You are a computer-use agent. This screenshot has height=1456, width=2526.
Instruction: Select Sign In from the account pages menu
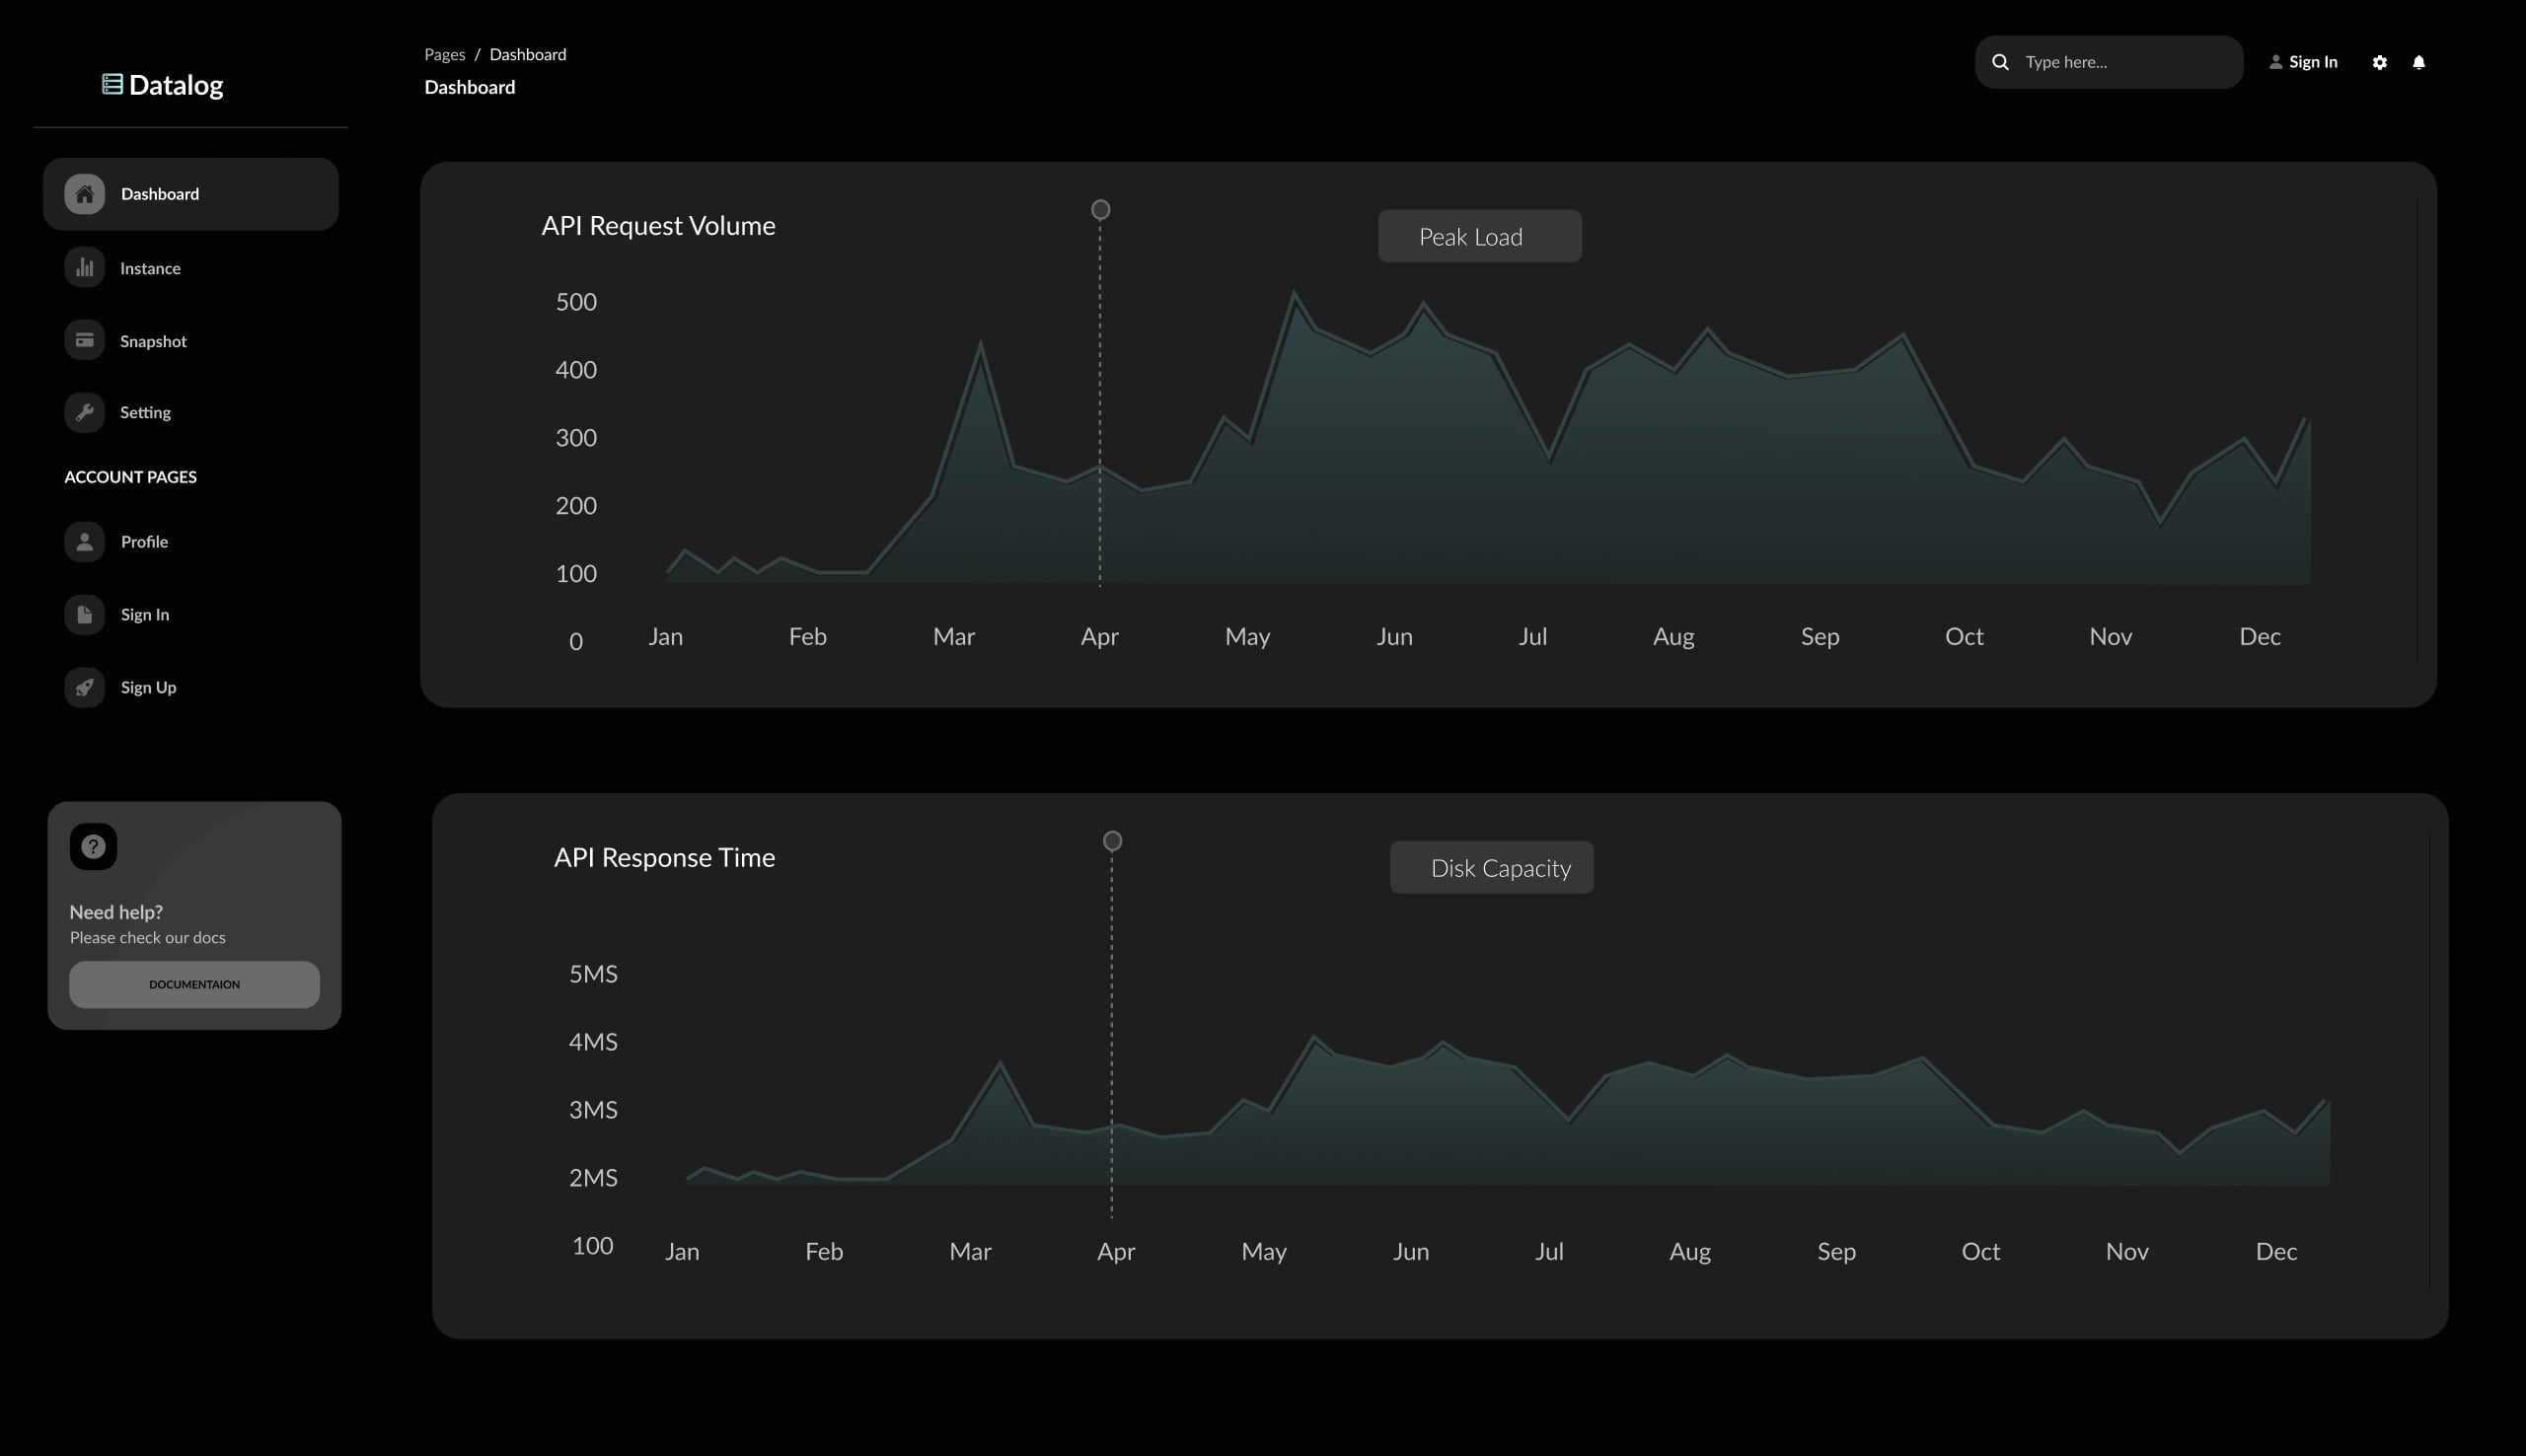coord(143,614)
